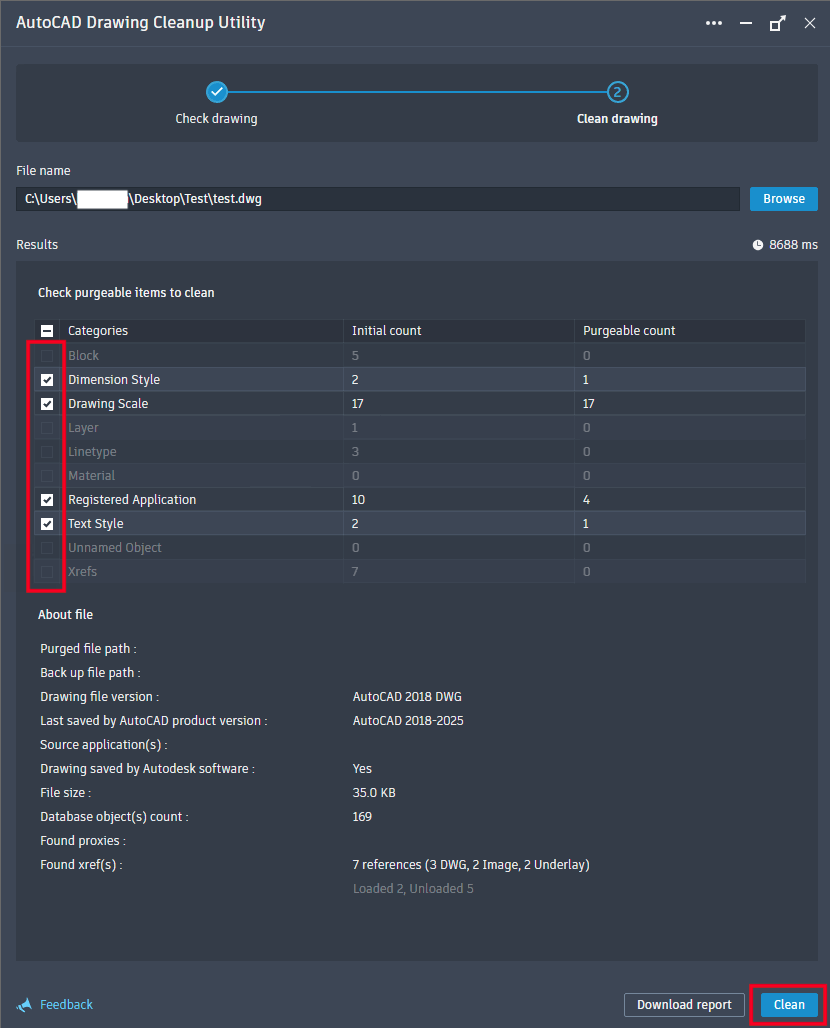The height and width of the screenshot is (1028, 830).
Task: Select the Clean drawing step label
Action: pos(617,119)
